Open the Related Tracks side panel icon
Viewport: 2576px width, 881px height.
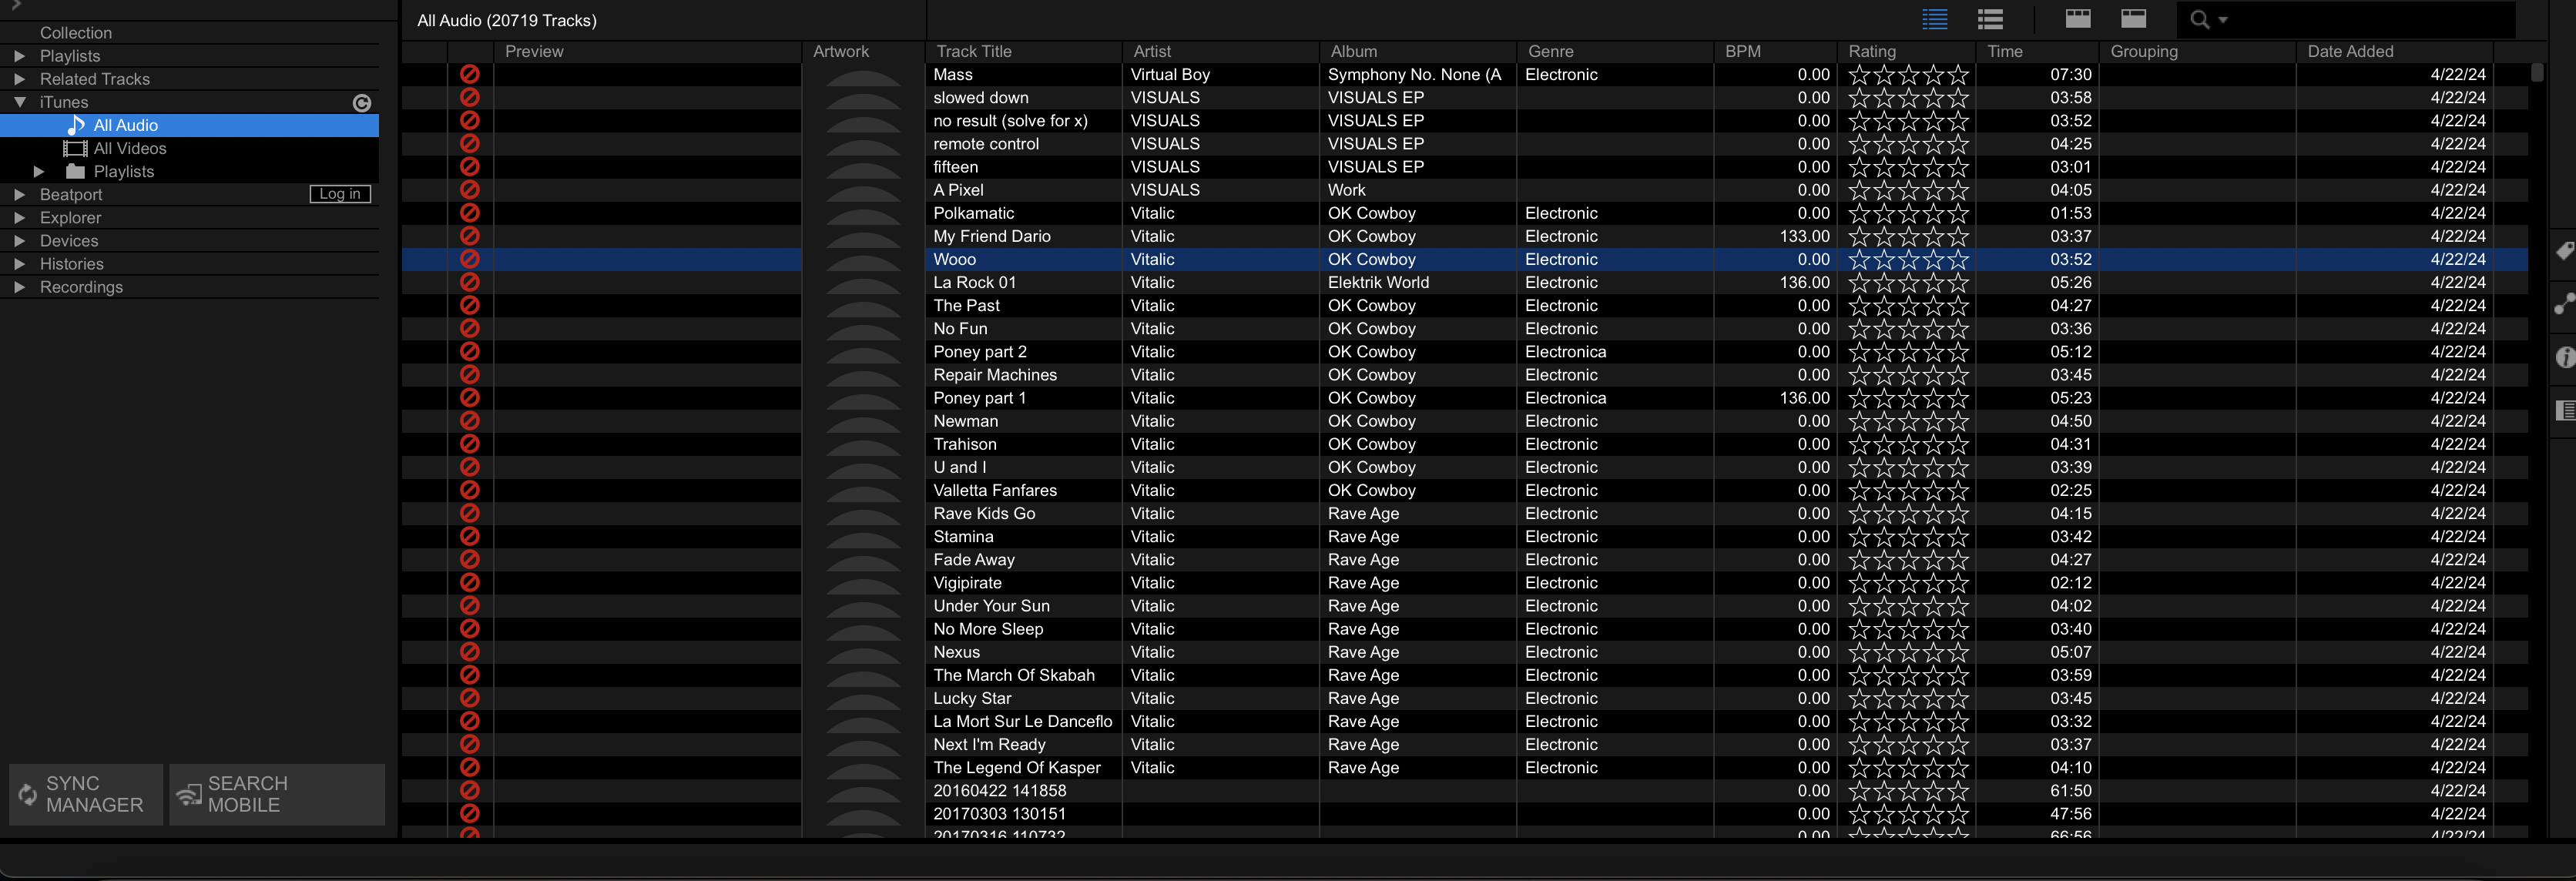2565,304
